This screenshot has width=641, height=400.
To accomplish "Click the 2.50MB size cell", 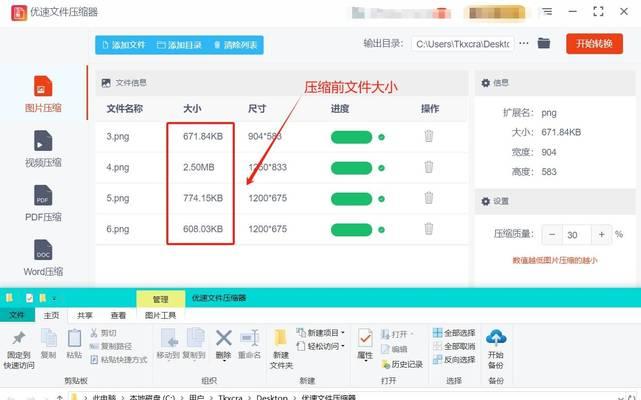I will coord(199,167).
